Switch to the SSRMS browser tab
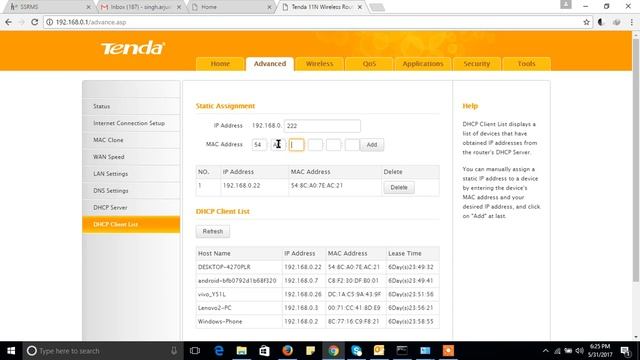The height and width of the screenshot is (360, 640). click(50, 7)
